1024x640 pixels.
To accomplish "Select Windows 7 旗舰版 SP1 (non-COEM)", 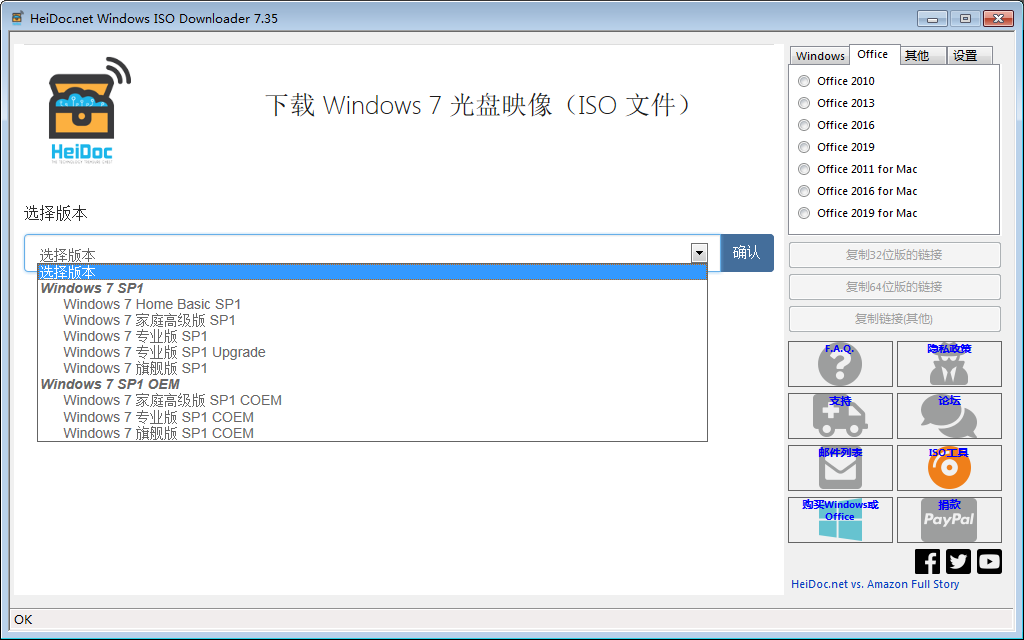I will 372,368.
